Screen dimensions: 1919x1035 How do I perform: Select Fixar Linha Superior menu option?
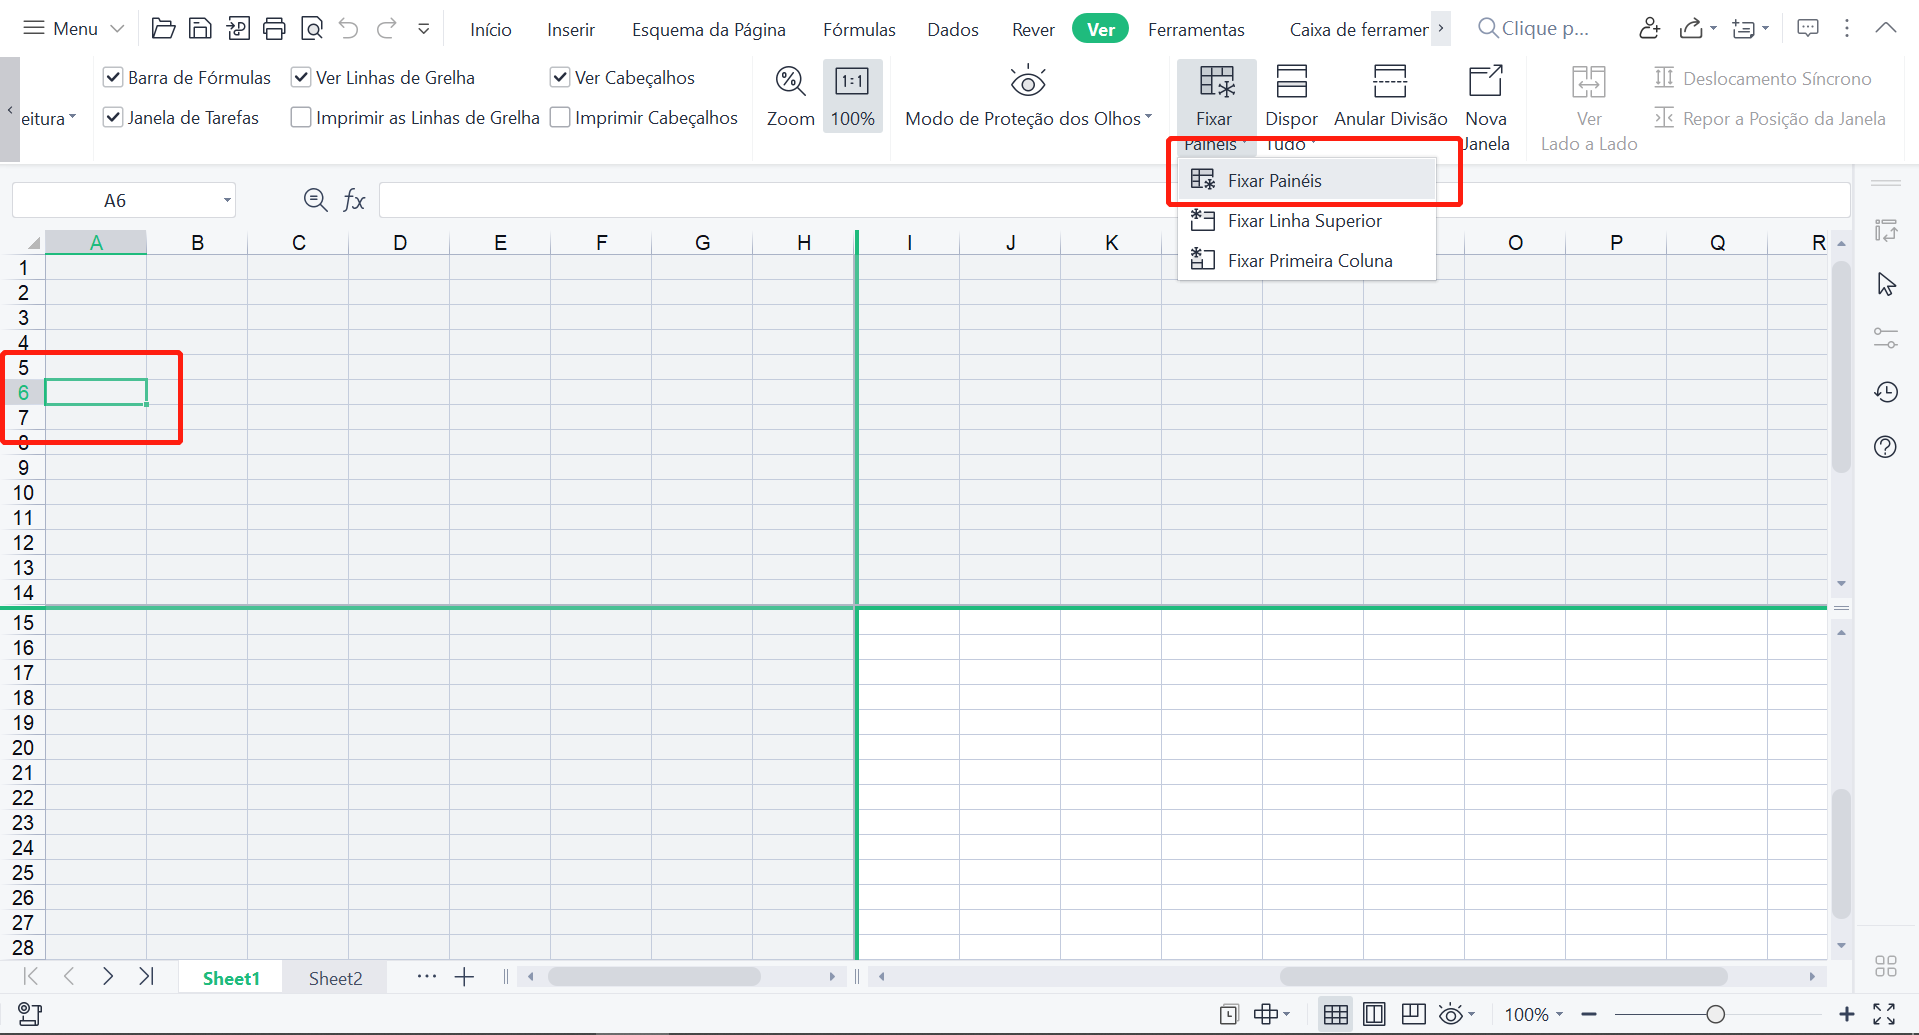click(x=1304, y=221)
